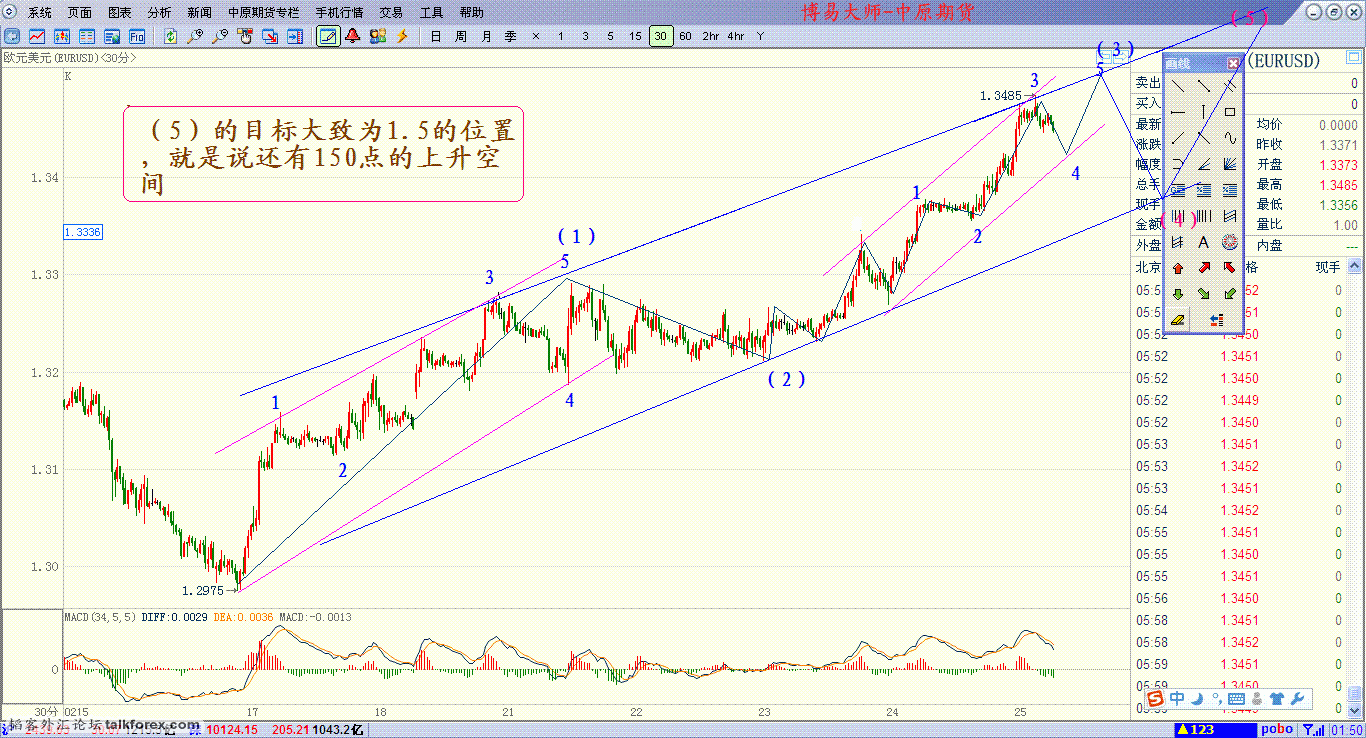Screen dimensions: 1366x738
Task: Expand the EURUSD quote panel maximize box
Action: coord(1354,57)
